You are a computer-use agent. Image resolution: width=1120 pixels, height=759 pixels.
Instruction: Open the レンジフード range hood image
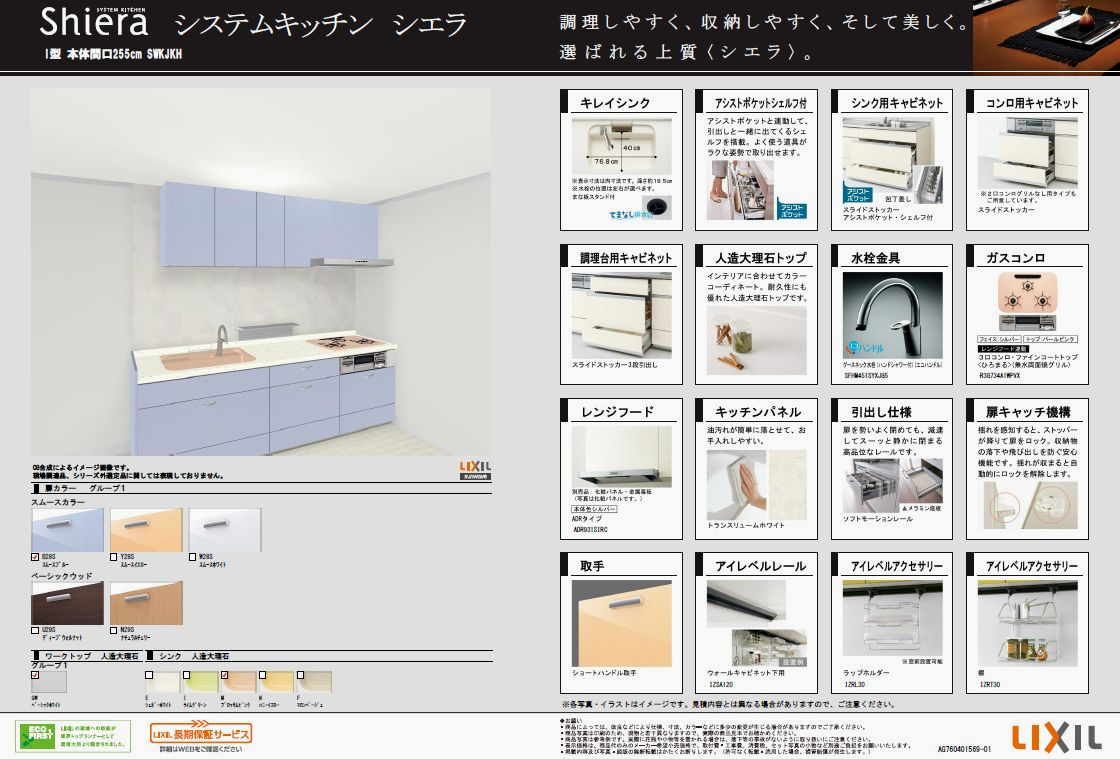621,456
